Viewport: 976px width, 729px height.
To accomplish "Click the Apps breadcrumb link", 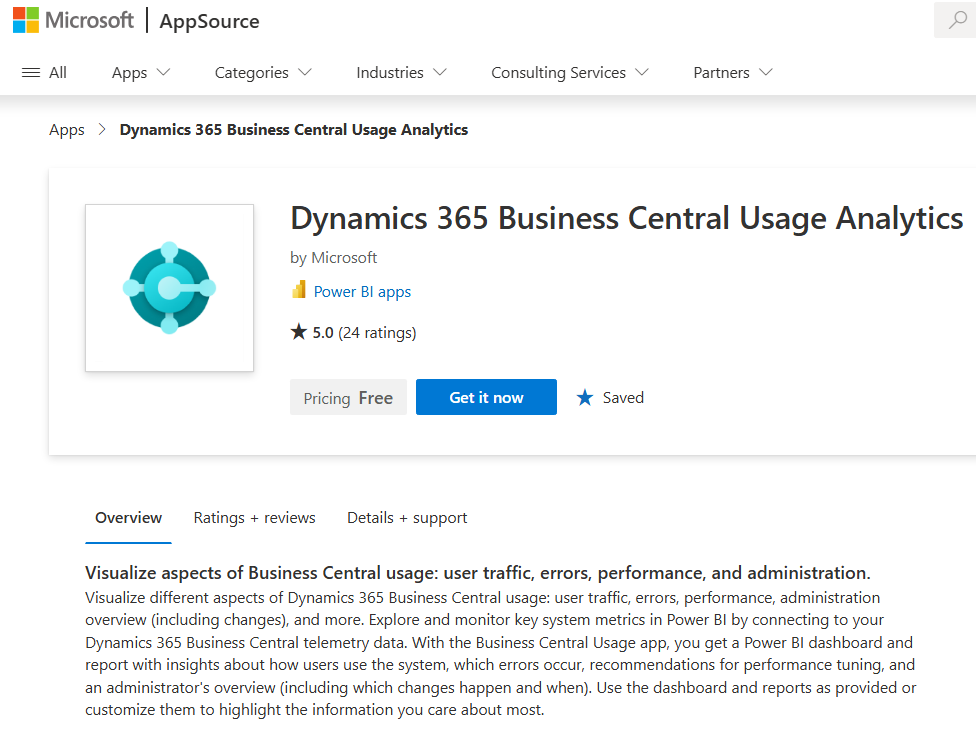I will coord(67,130).
